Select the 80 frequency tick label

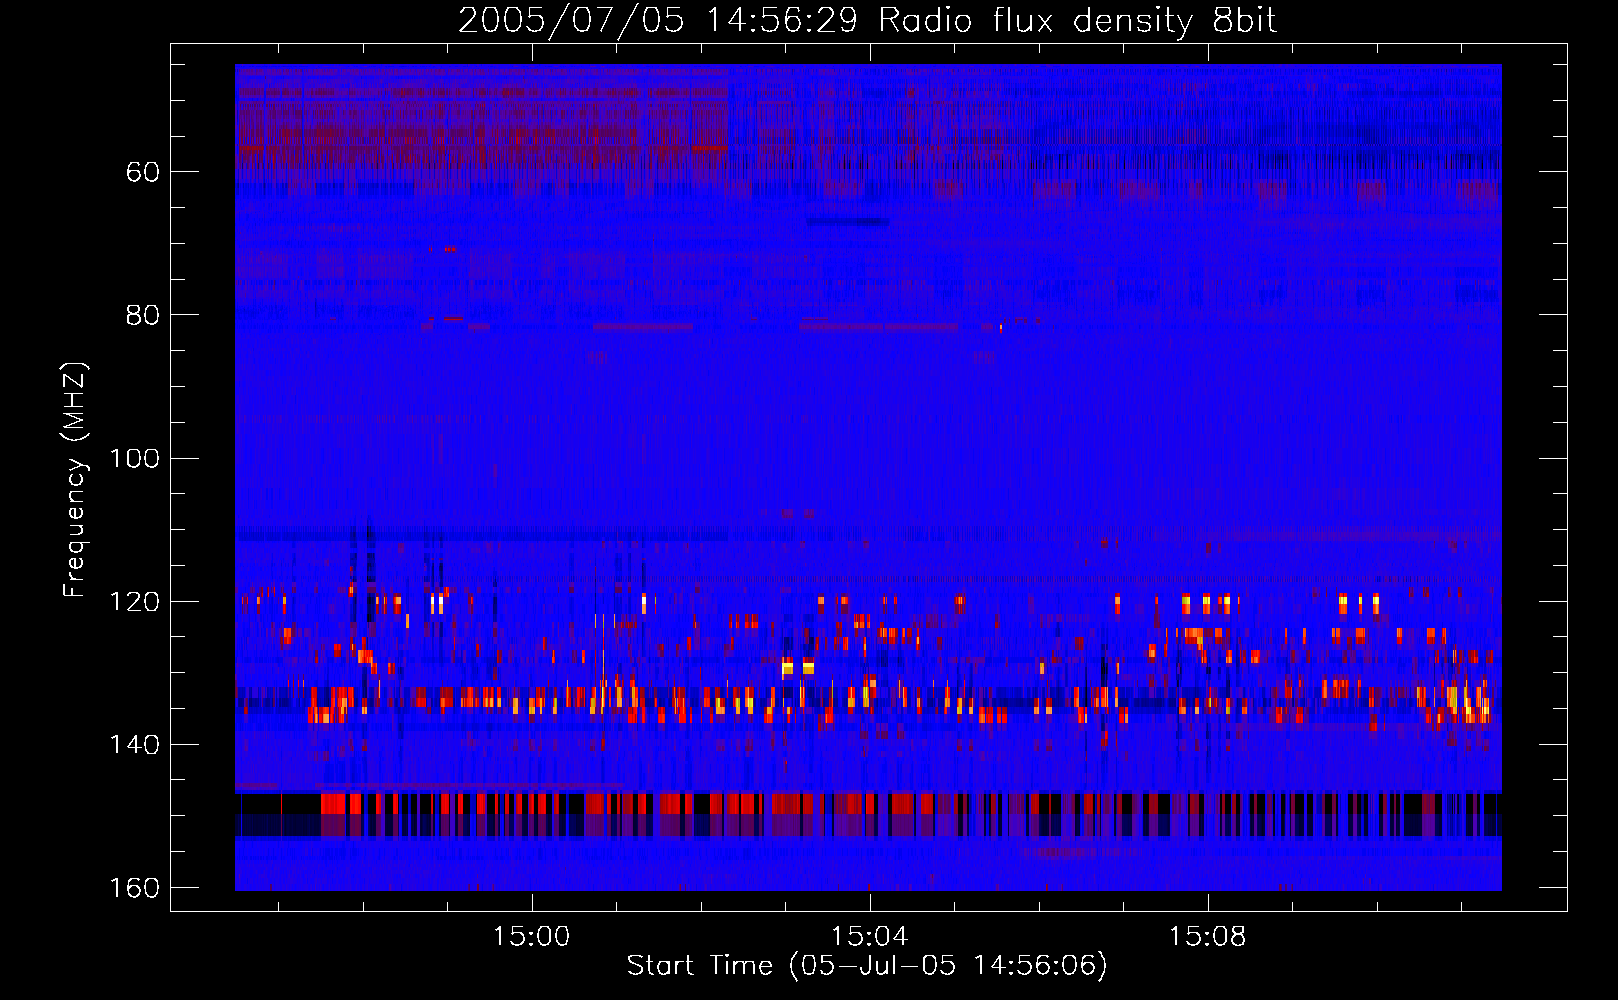coord(143,315)
